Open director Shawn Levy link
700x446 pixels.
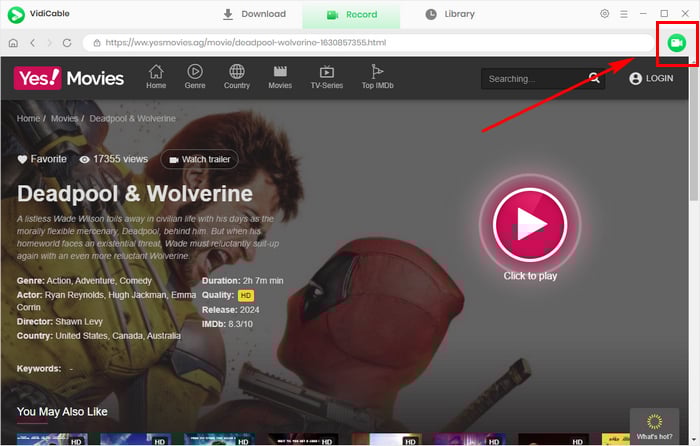(x=79, y=321)
